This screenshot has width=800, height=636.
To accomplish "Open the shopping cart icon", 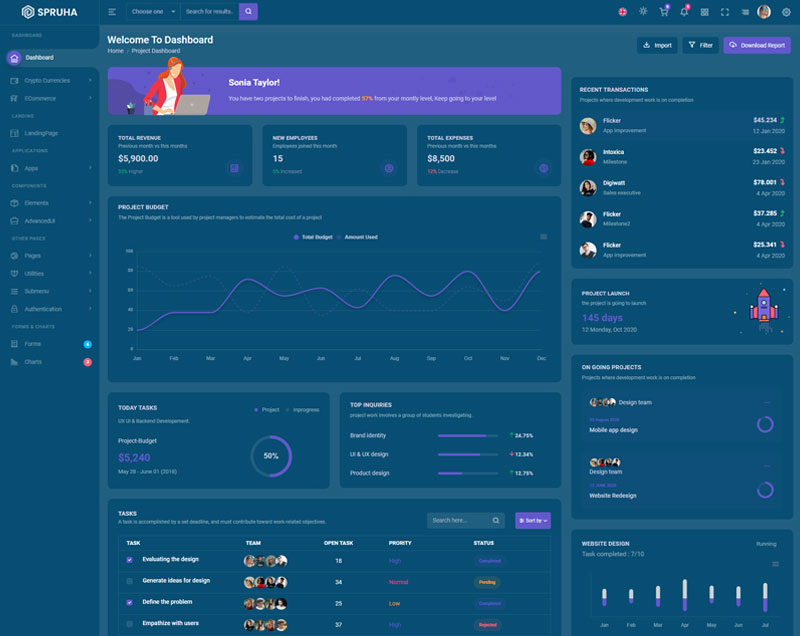I will pos(663,12).
